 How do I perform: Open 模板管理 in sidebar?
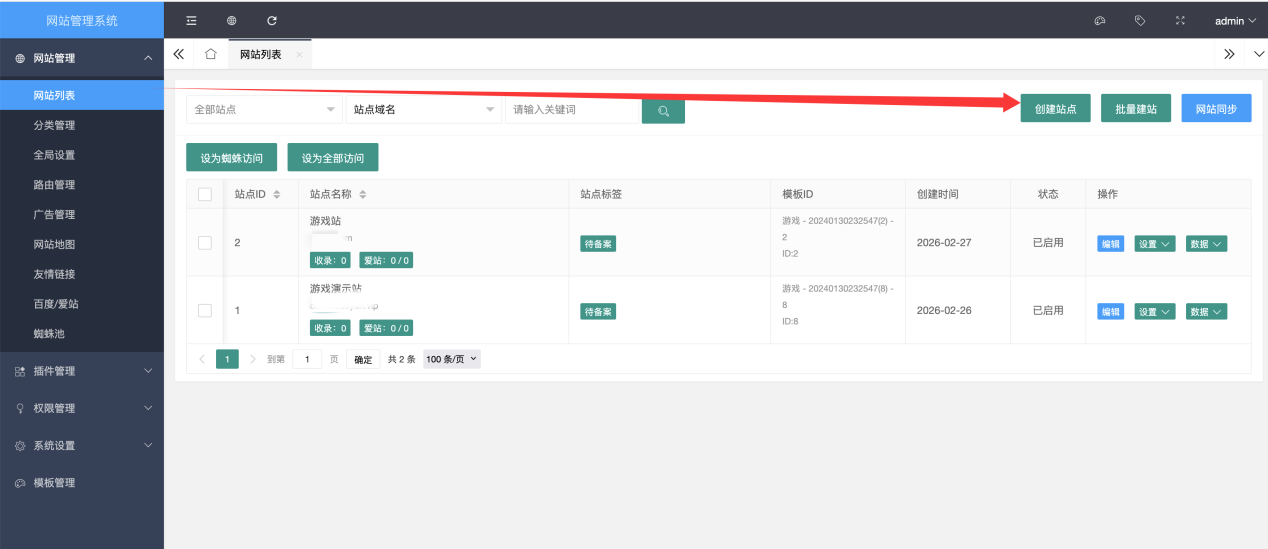pyautogui.click(x=82, y=483)
